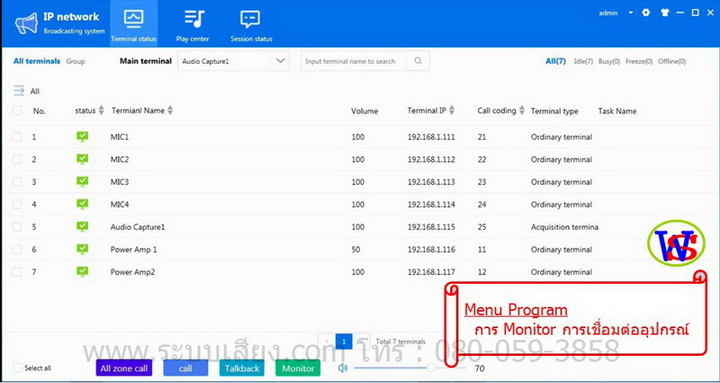Viewport: 720px width, 383px height.
Task: Go to previous page arrow
Action: [x=326, y=341]
